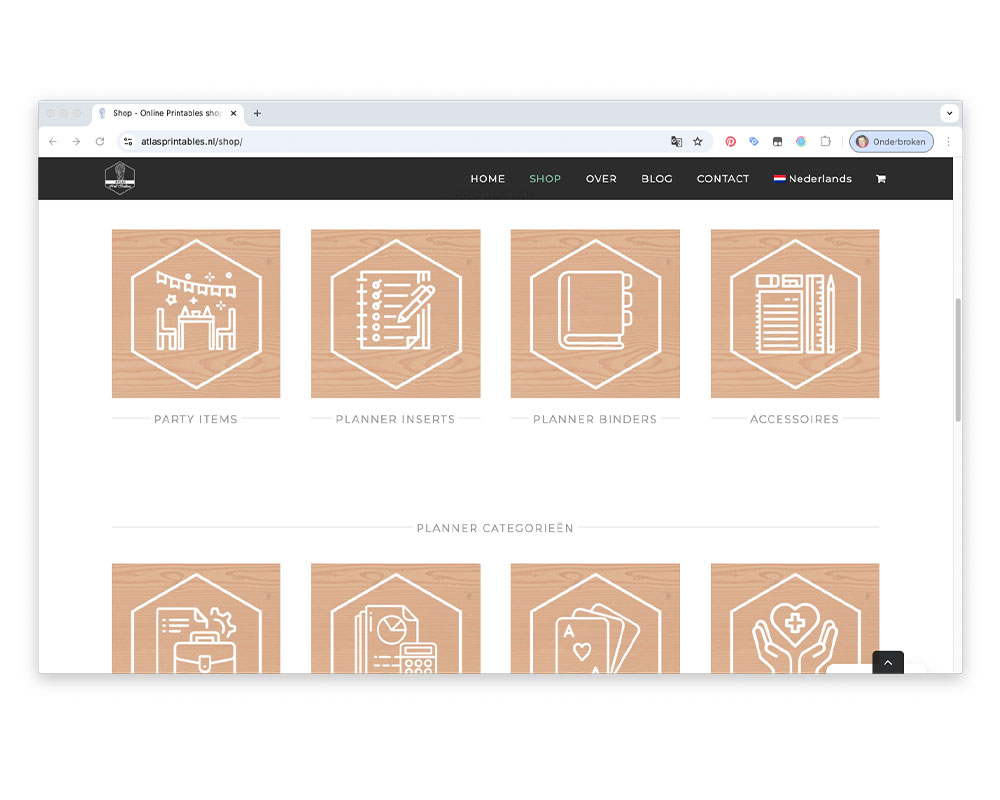Select the Planner Binders book icon

point(595,314)
